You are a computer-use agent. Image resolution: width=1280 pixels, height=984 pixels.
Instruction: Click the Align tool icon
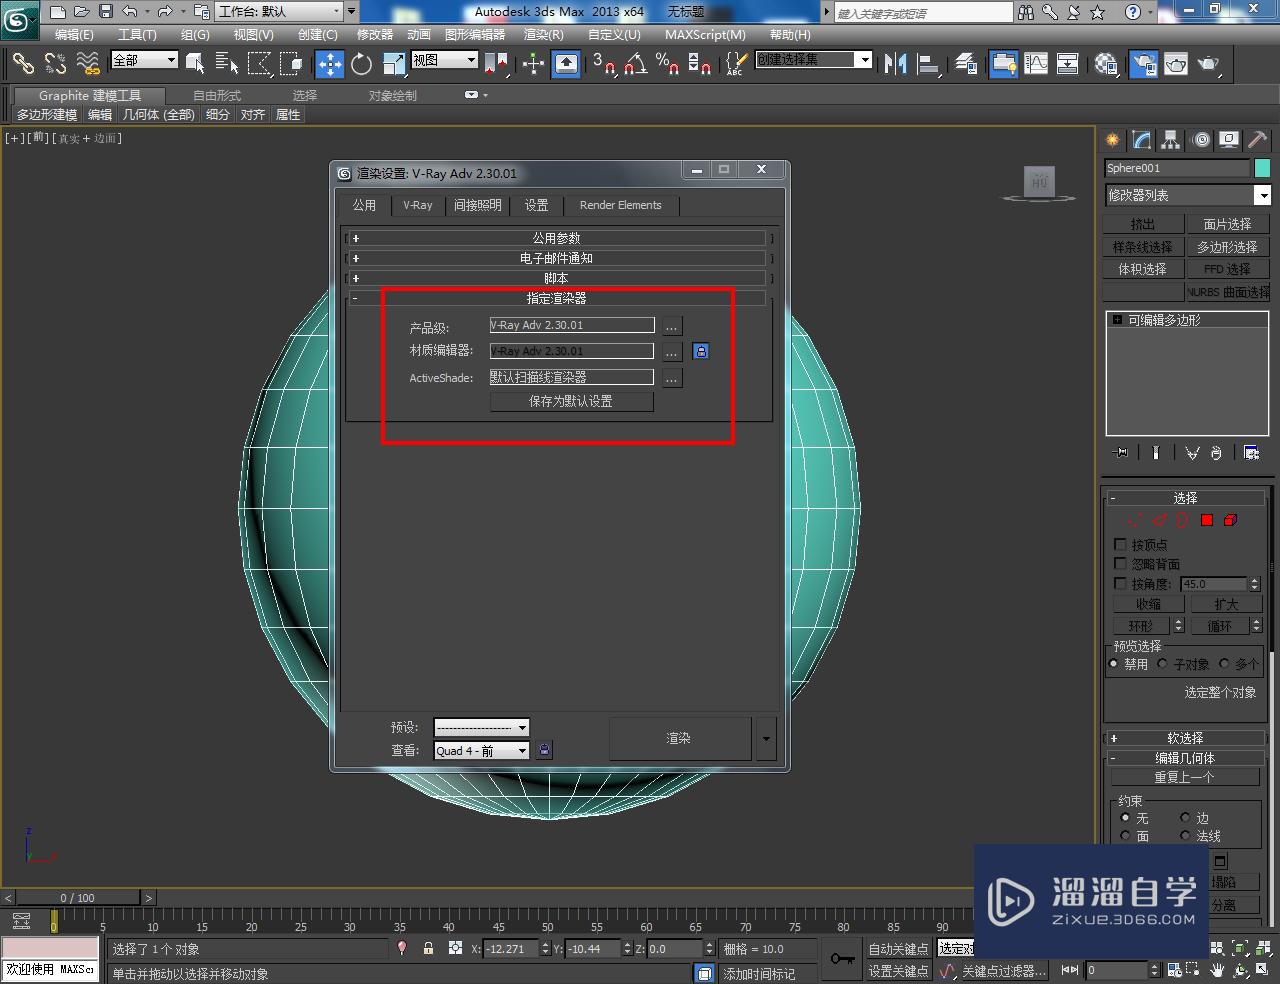929,64
